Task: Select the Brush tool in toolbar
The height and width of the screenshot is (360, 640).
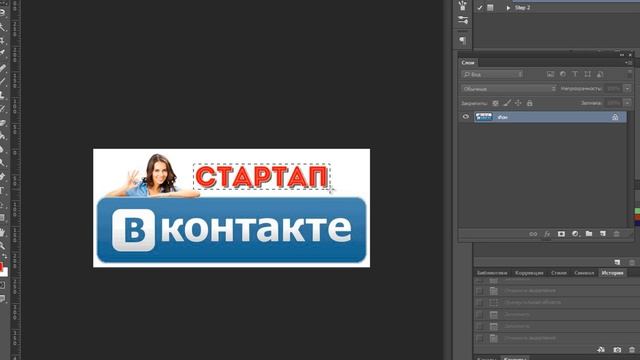Action: tap(2, 81)
